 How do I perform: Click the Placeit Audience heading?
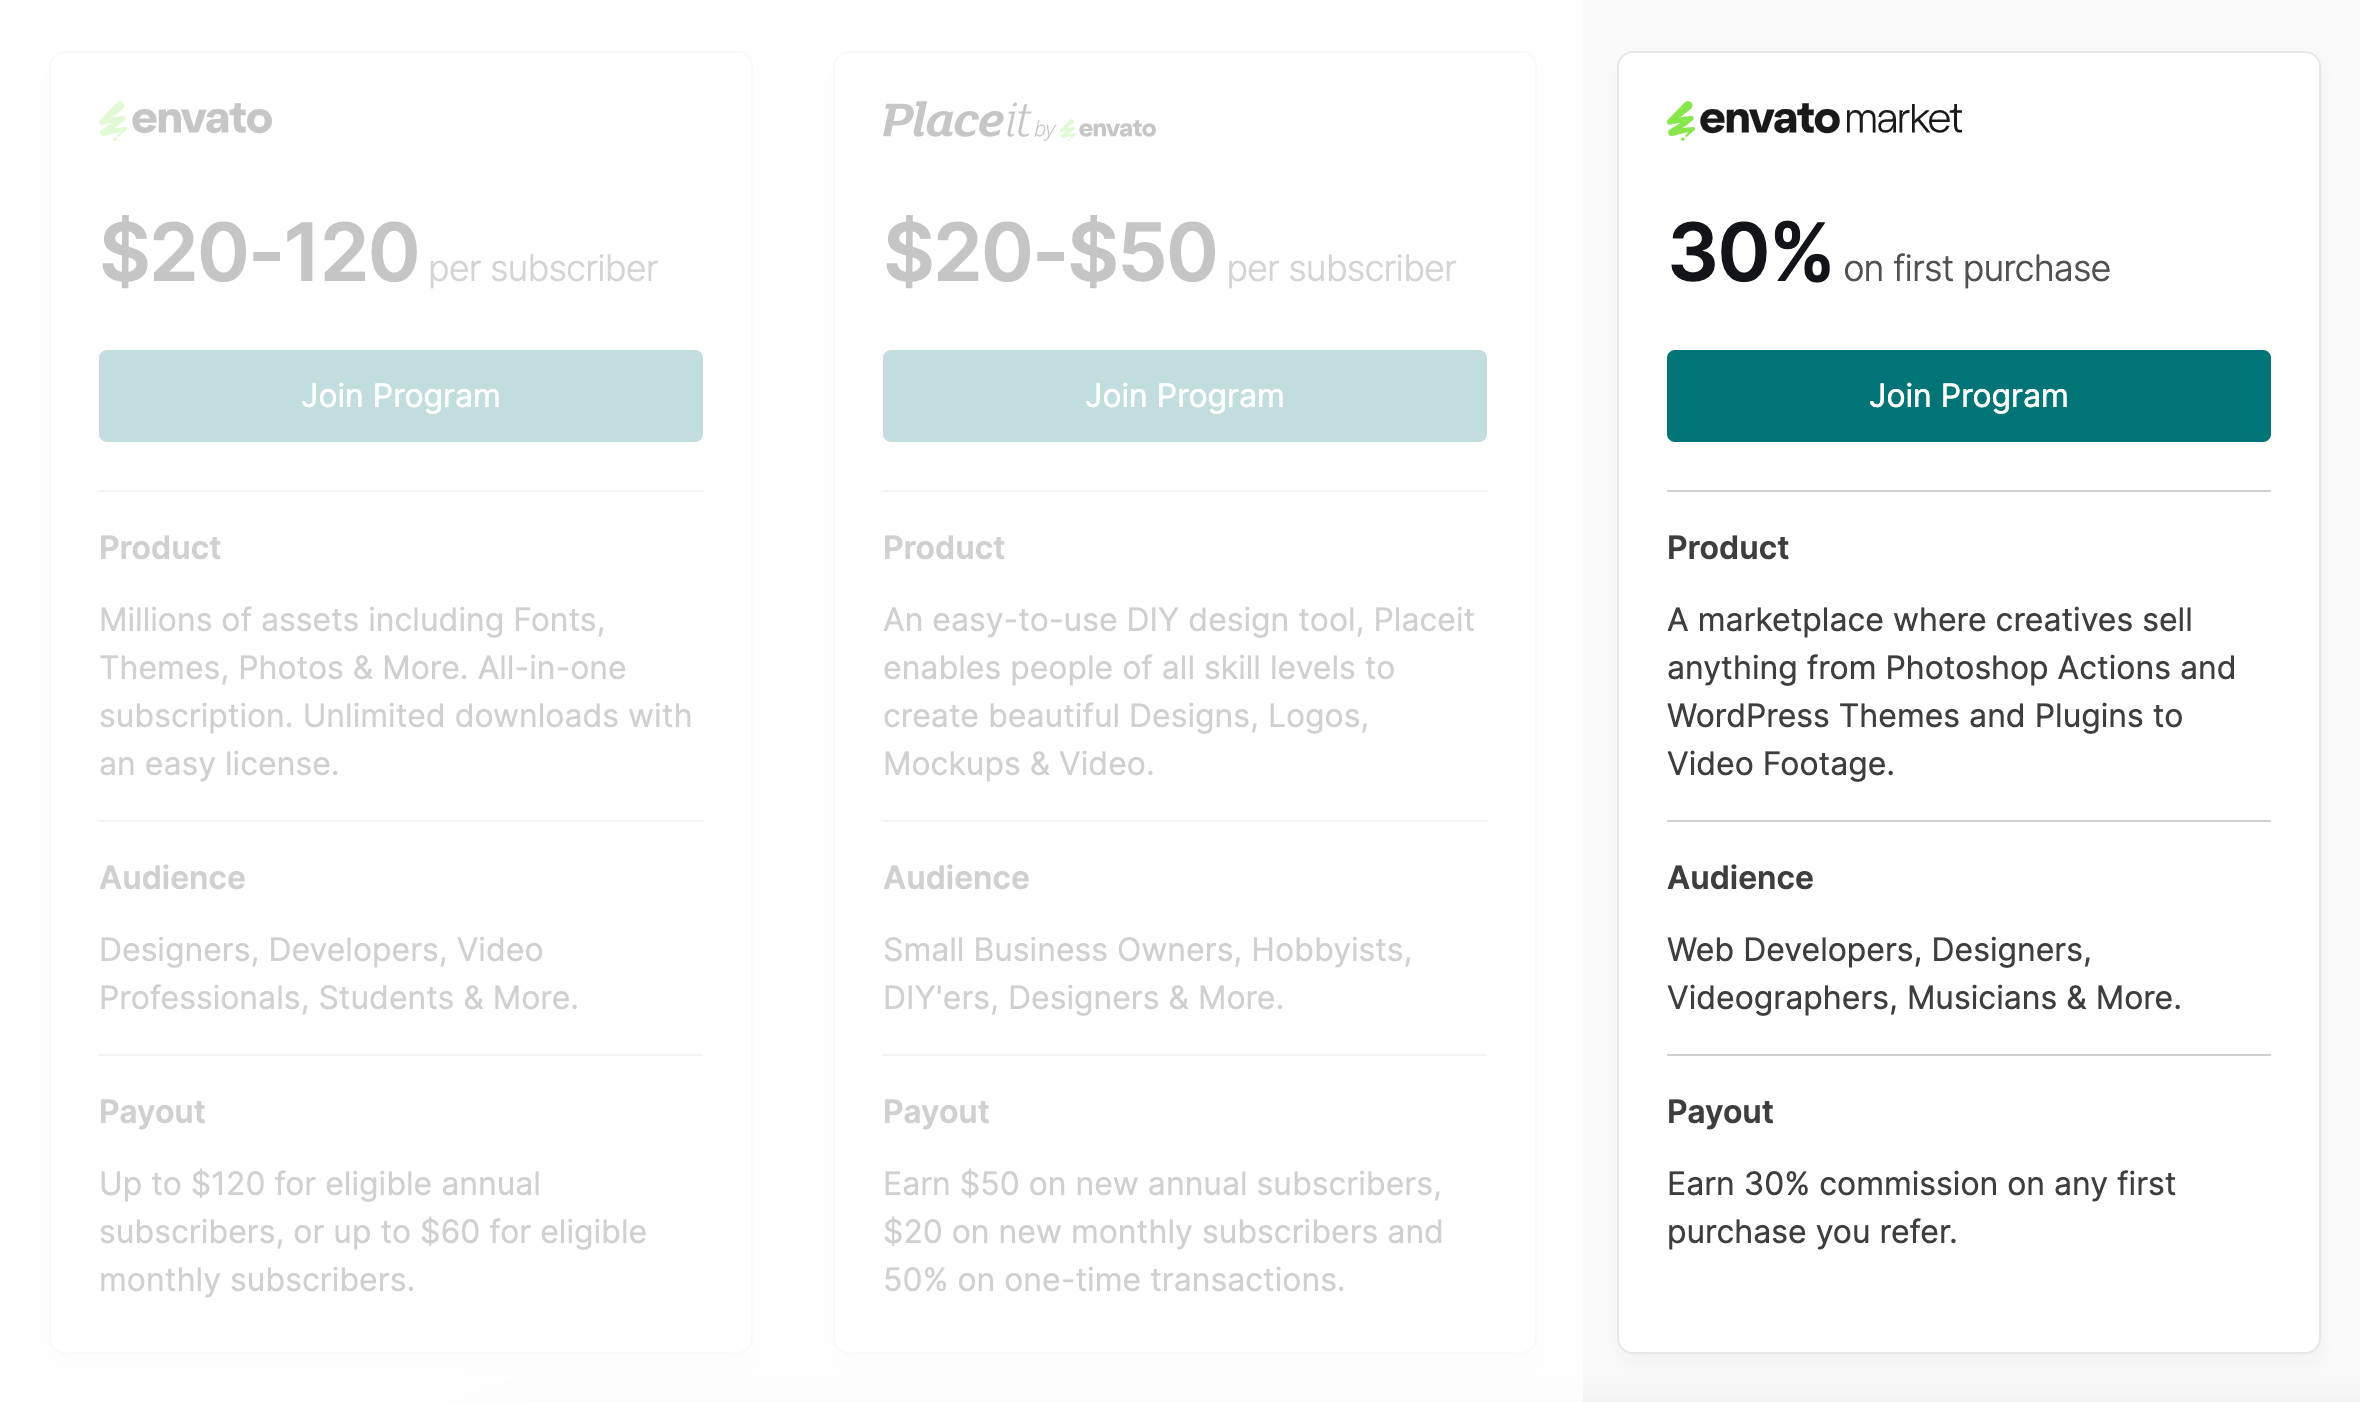955,877
